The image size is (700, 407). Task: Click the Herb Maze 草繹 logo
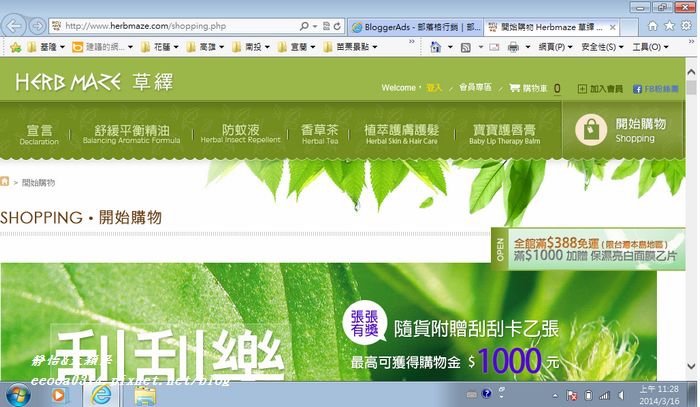click(x=94, y=82)
